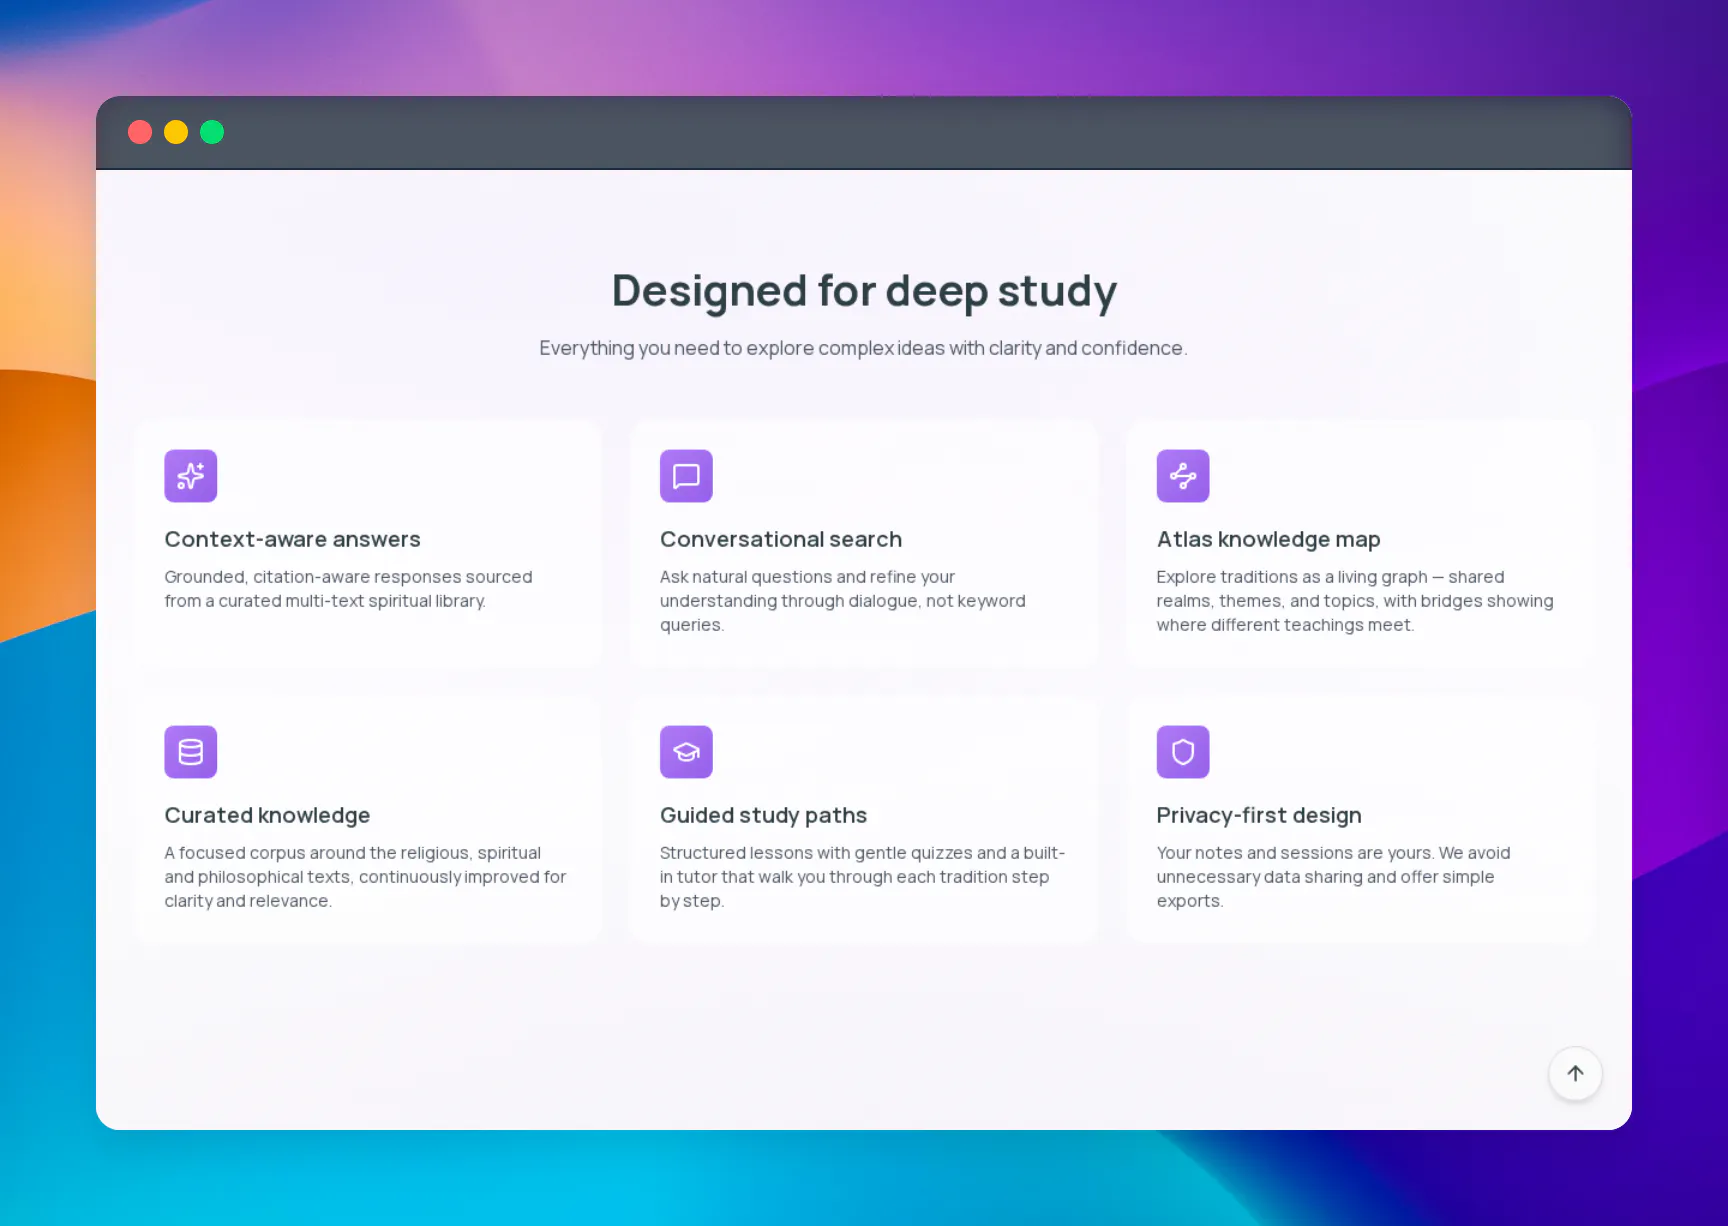The height and width of the screenshot is (1226, 1728).
Task: Click the graph route icon for Atlas knowledge map
Action: [1183, 476]
